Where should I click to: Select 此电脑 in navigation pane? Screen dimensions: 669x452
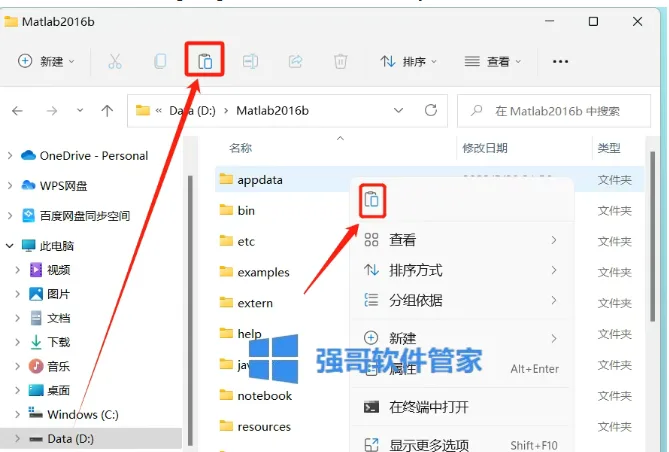coord(56,246)
